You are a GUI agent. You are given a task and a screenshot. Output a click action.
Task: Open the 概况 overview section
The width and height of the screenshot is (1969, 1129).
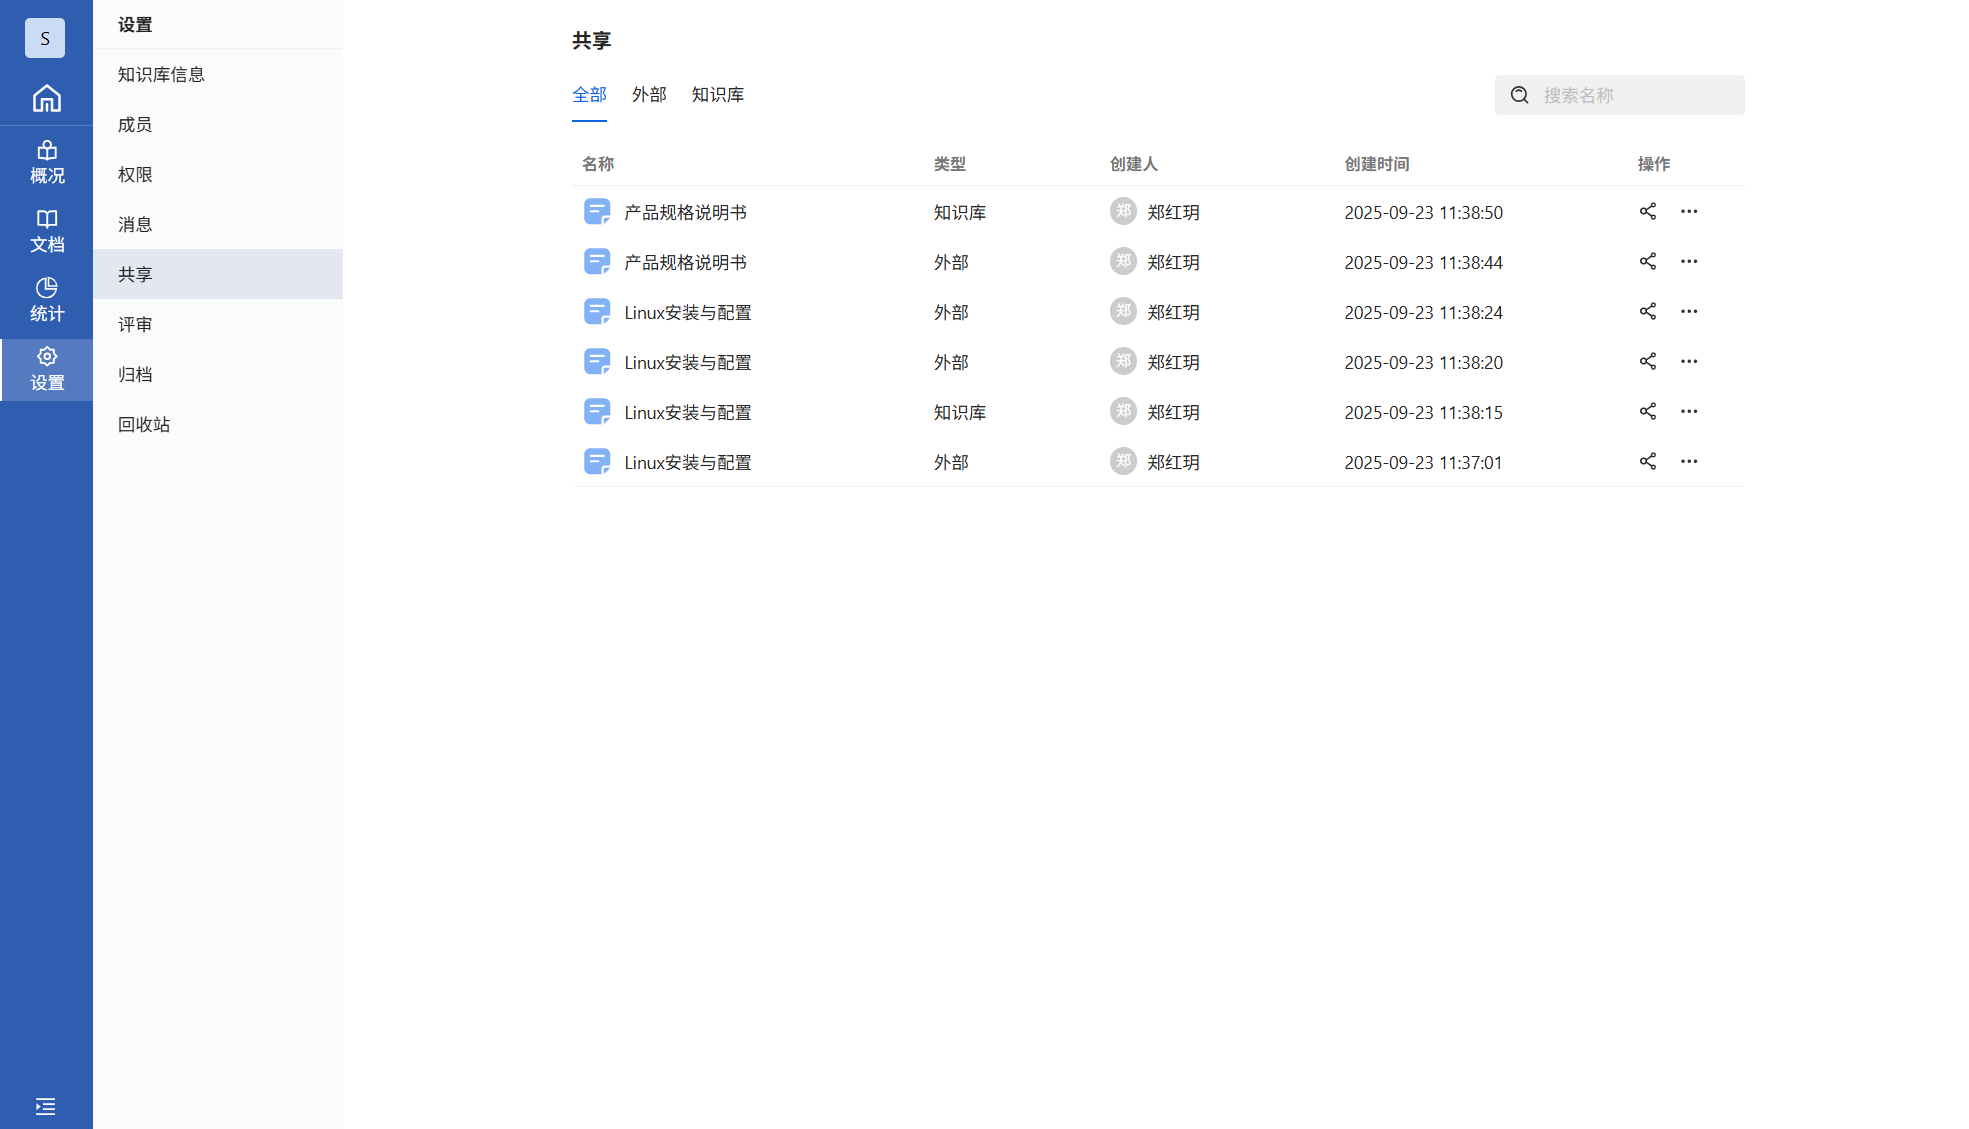pyautogui.click(x=46, y=162)
